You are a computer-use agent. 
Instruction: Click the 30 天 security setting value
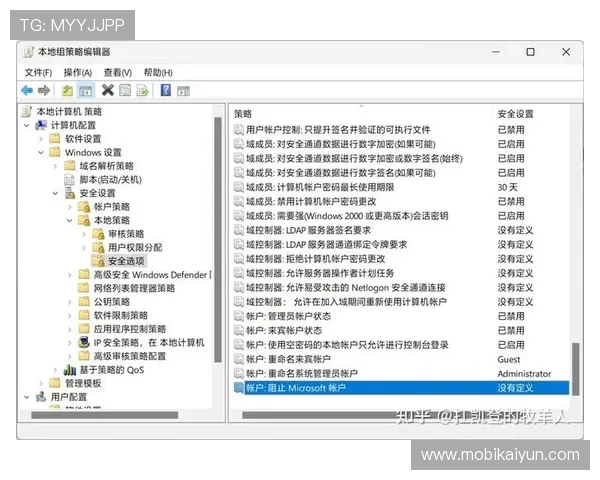click(507, 187)
